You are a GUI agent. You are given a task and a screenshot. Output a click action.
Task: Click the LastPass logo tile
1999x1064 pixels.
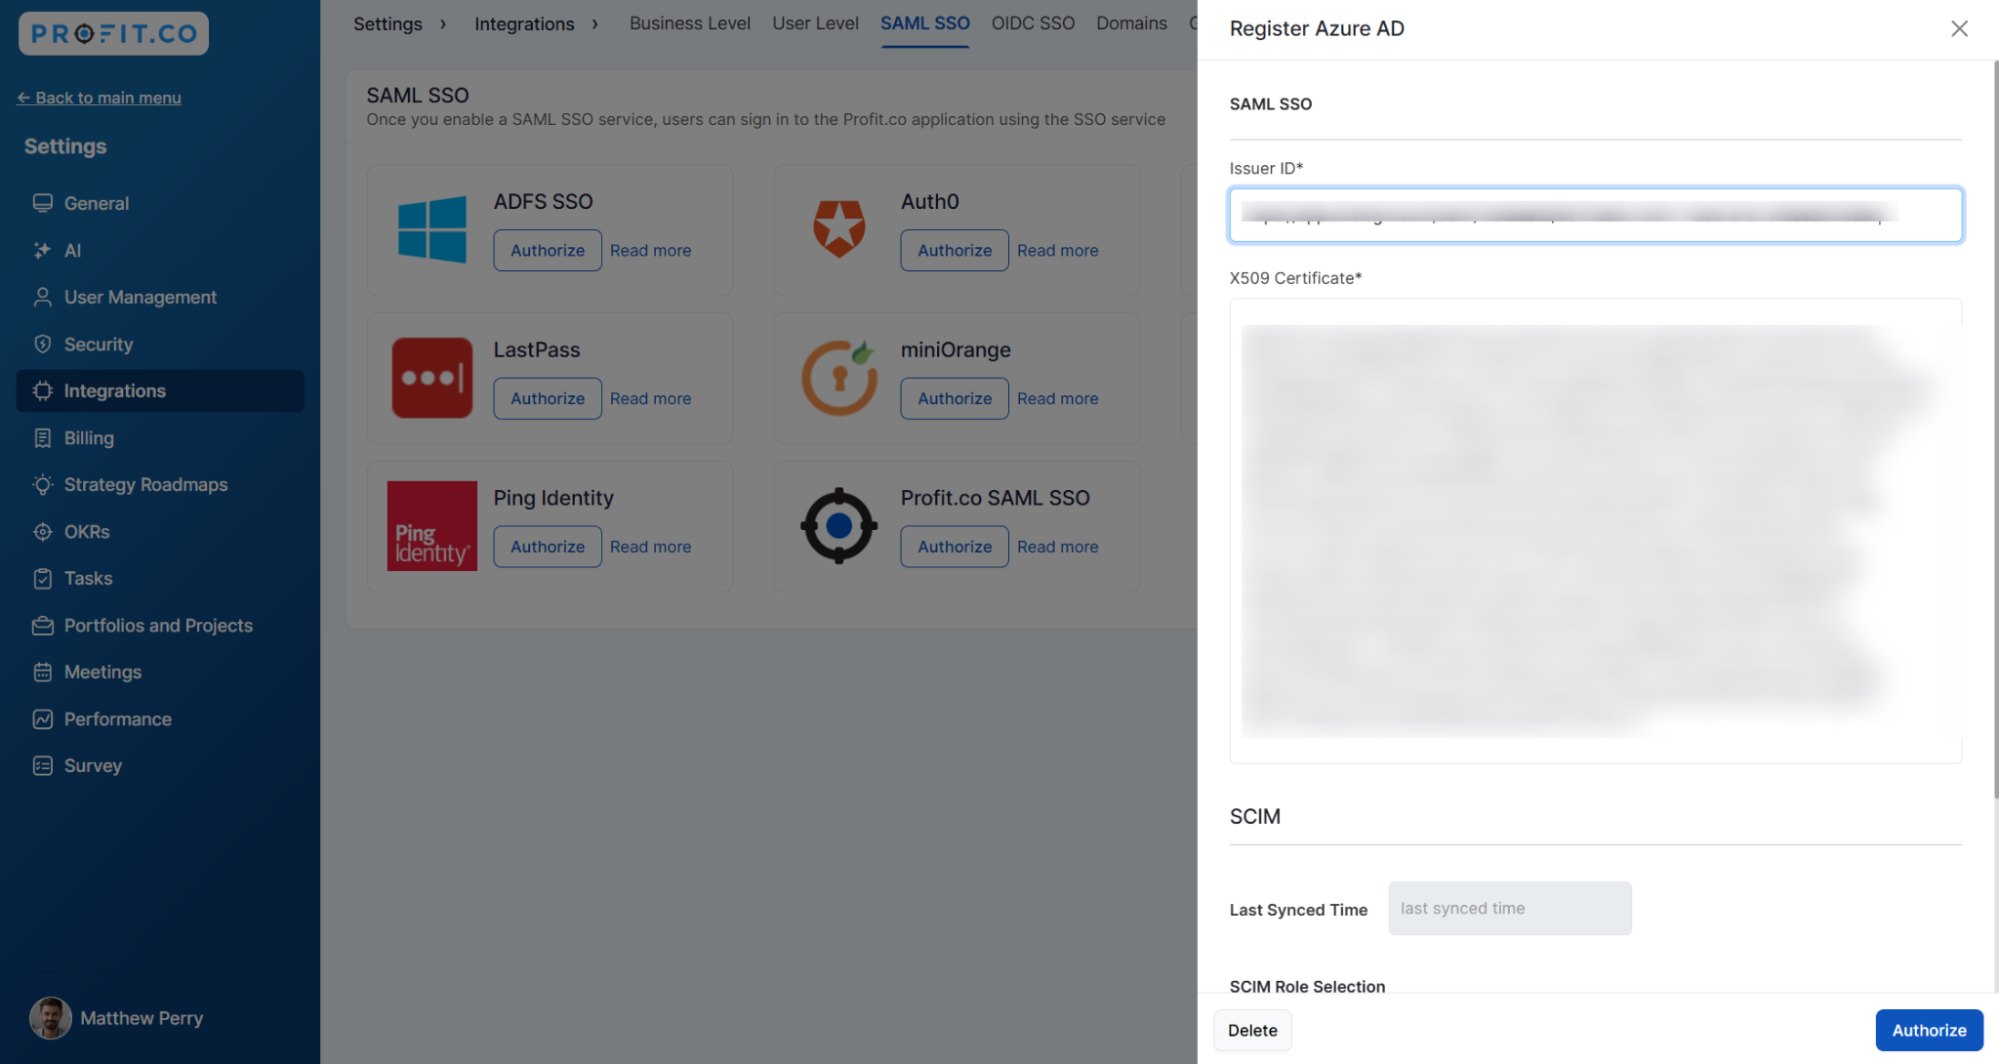pyautogui.click(x=432, y=378)
